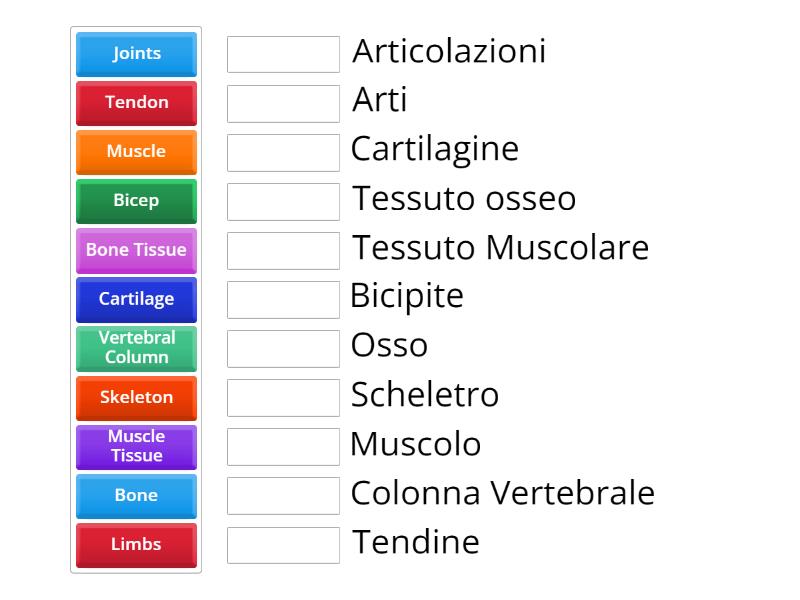
Task: Click the answer box beside Articolazioni
Action: pyautogui.click(x=283, y=54)
